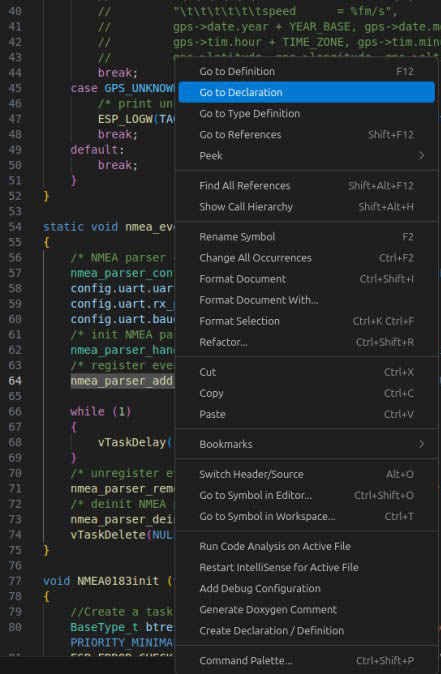
Task: Click line number 77 in gutter
Action: point(15,581)
